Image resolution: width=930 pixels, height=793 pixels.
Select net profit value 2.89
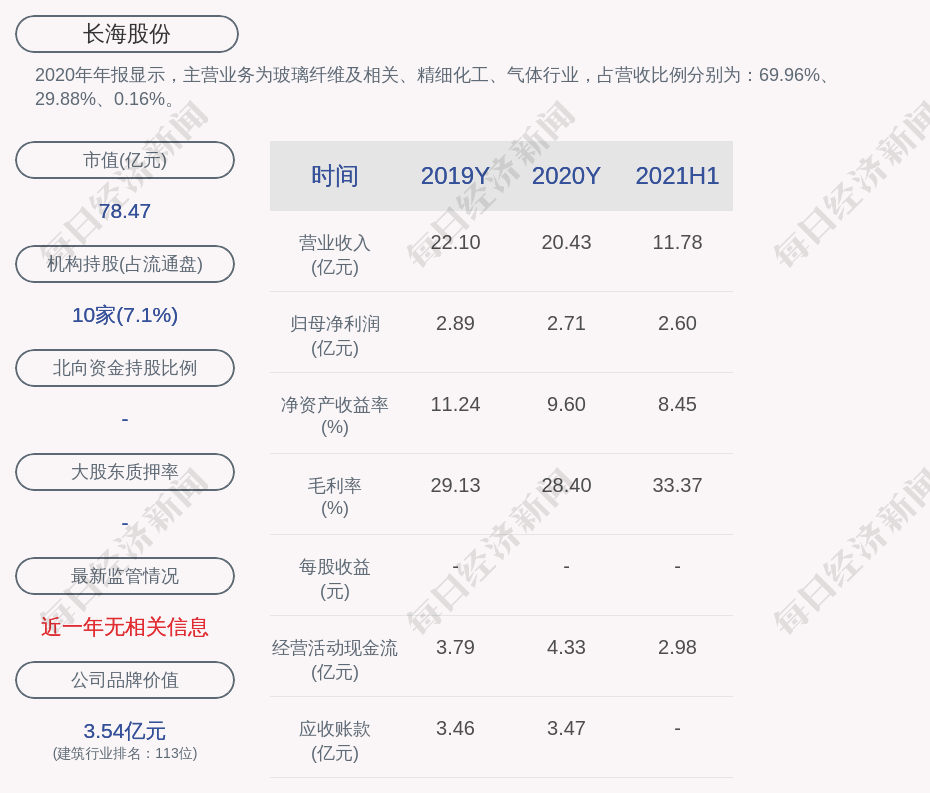click(455, 323)
